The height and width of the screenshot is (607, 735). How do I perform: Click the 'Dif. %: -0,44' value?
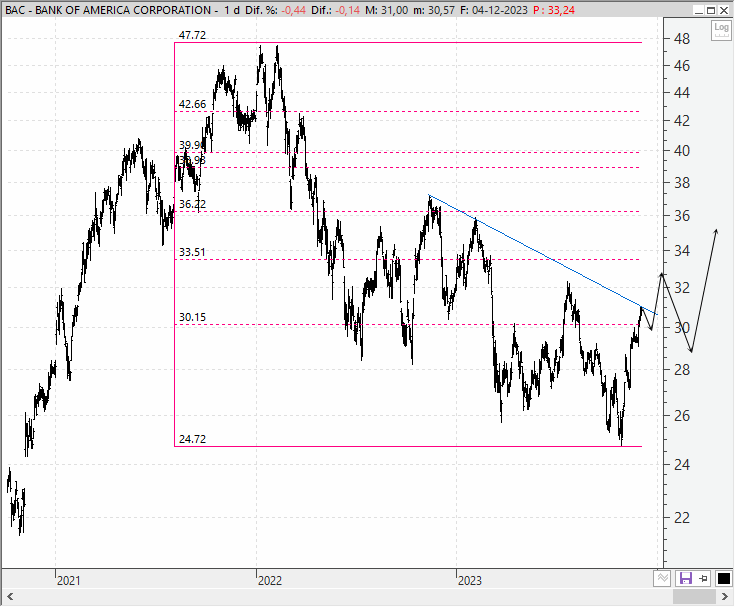point(276,10)
